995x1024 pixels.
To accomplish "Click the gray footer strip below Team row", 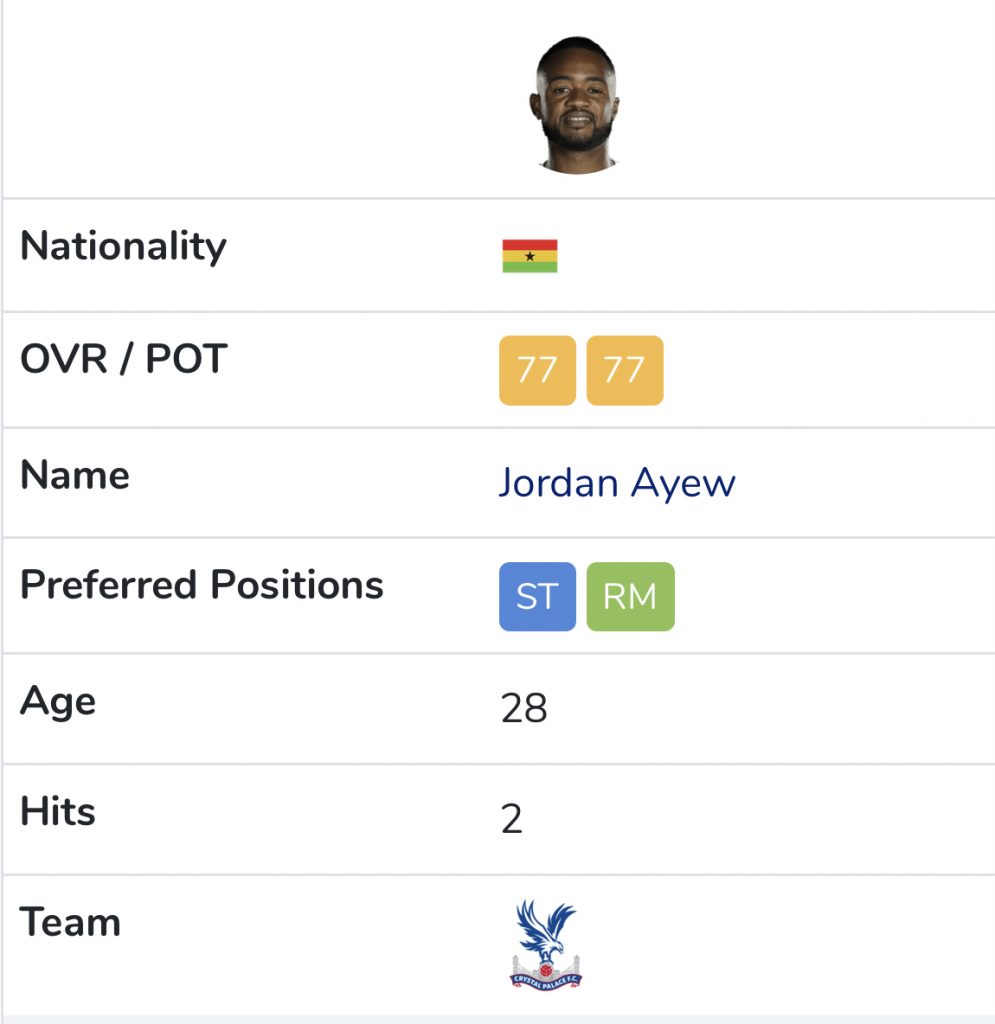I will pyautogui.click(x=498, y=1019).
